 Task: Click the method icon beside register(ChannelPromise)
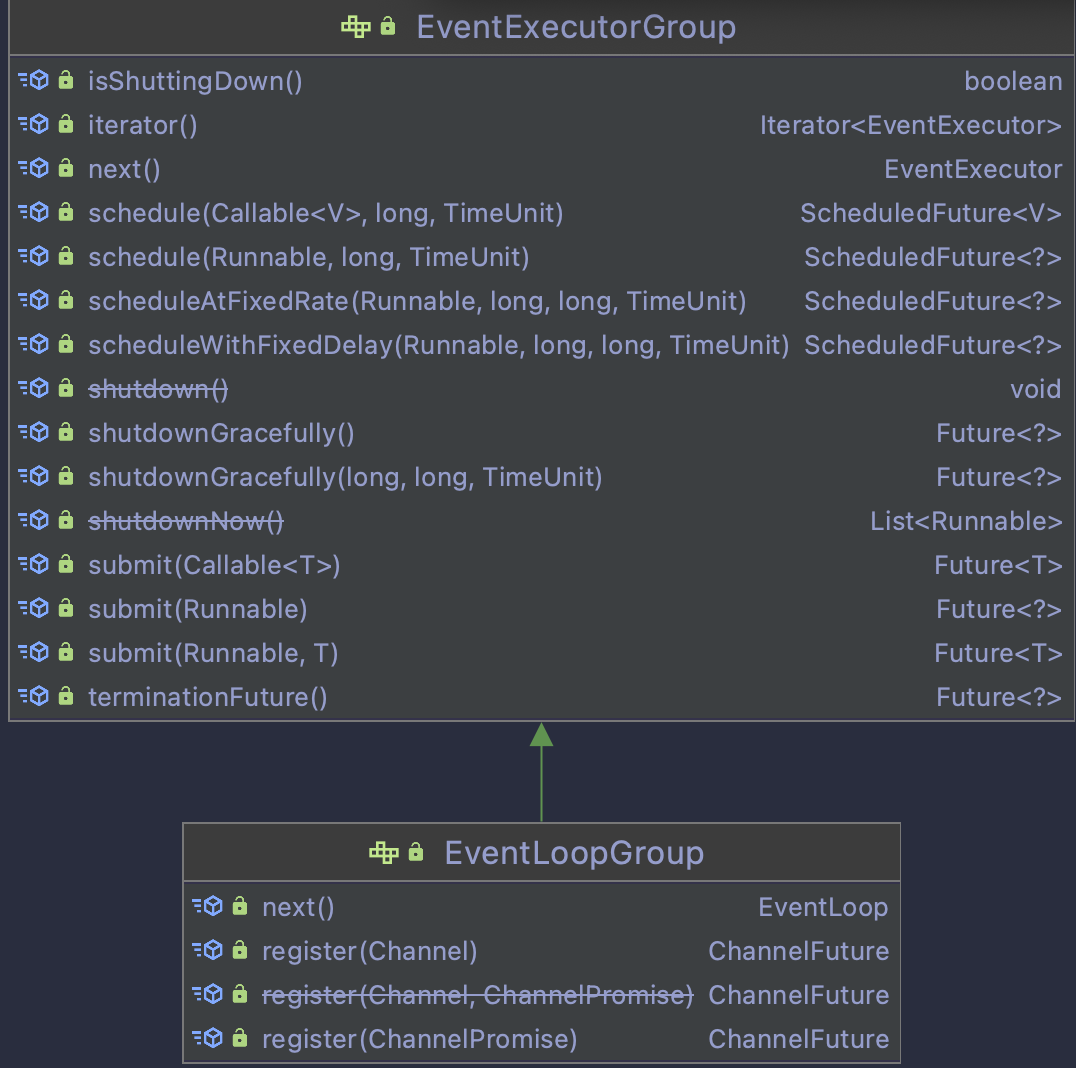[208, 1038]
